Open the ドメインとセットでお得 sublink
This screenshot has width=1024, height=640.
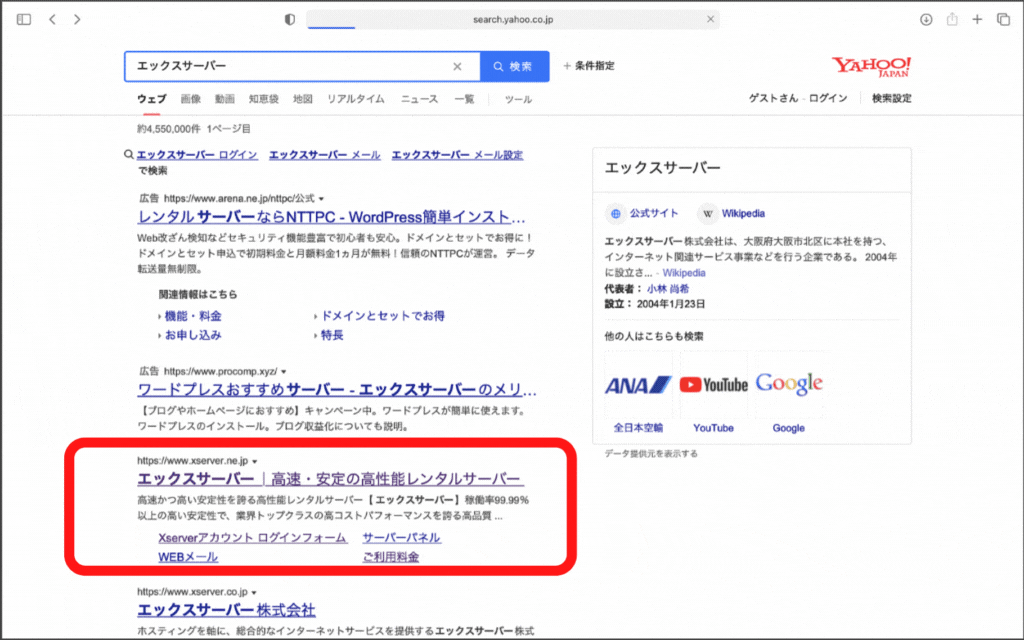coord(383,316)
